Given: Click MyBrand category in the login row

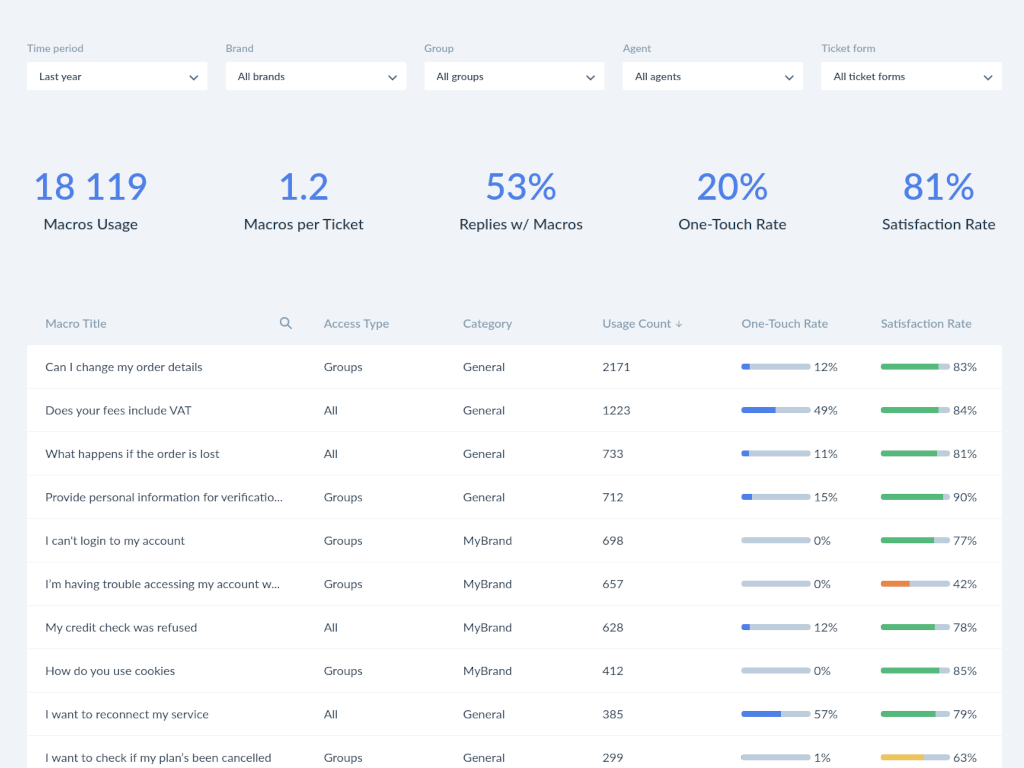Looking at the screenshot, I should pos(487,541).
